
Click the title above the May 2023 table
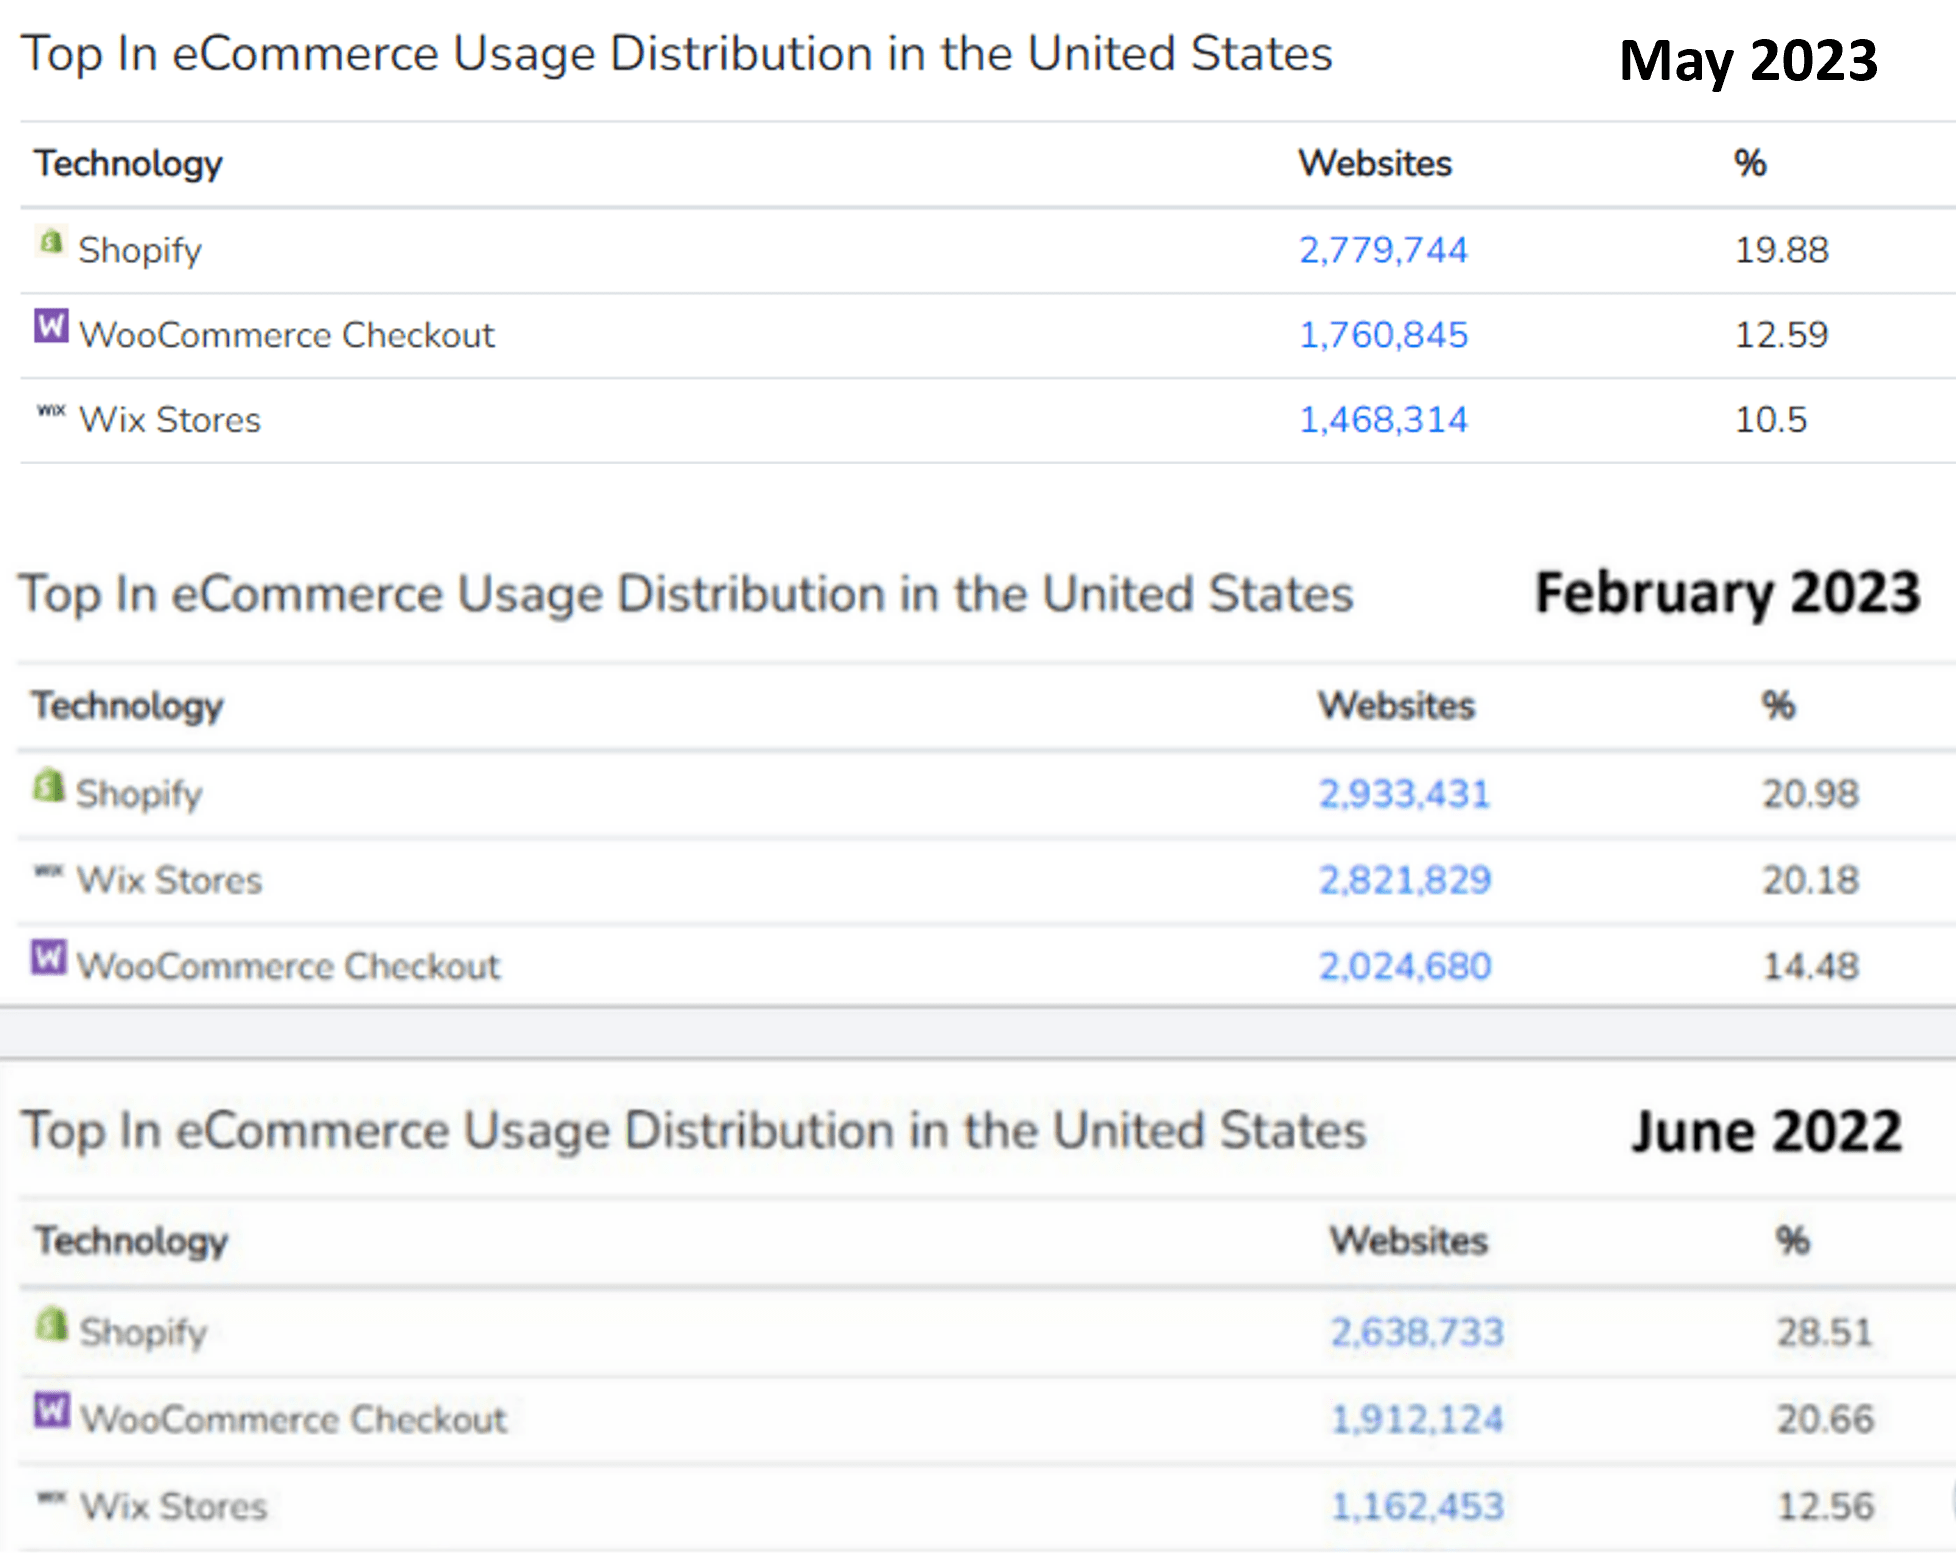tap(677, 54)
